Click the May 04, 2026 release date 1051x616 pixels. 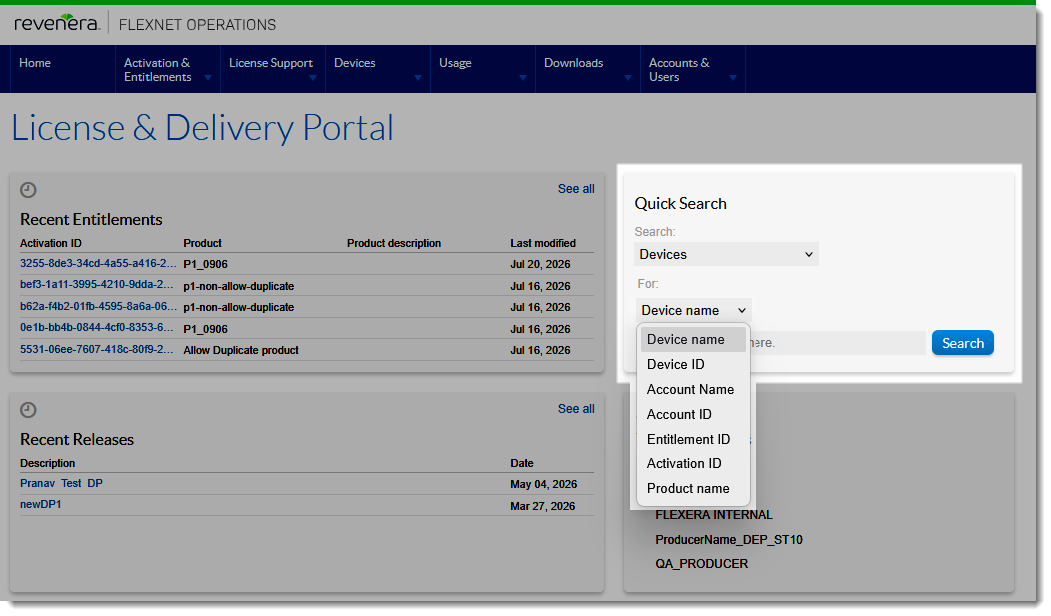pyautogui.click(x=544, y=485)
